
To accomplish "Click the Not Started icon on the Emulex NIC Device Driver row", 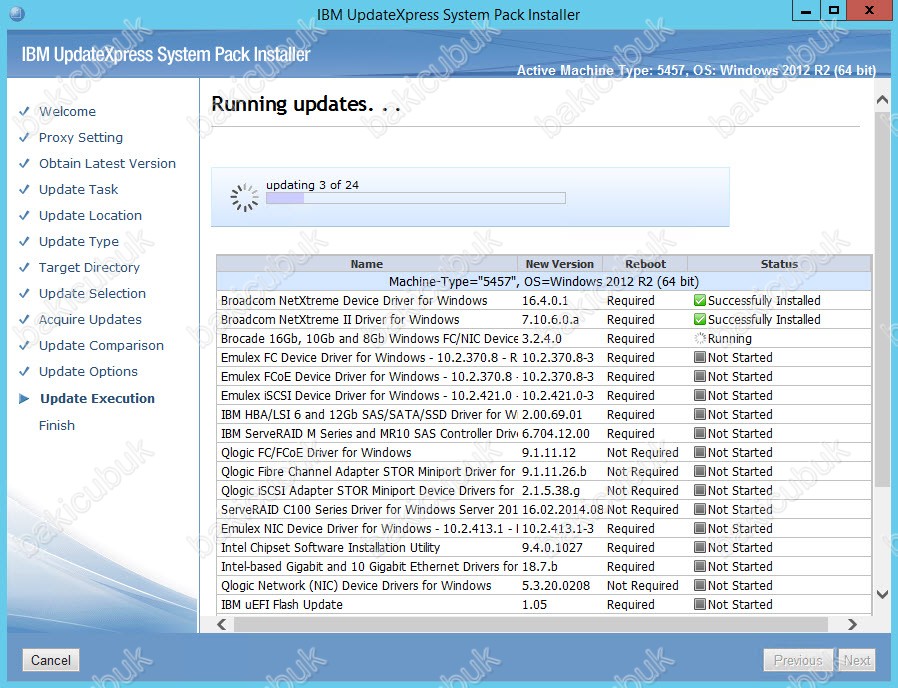I will [x=699, y=528].
